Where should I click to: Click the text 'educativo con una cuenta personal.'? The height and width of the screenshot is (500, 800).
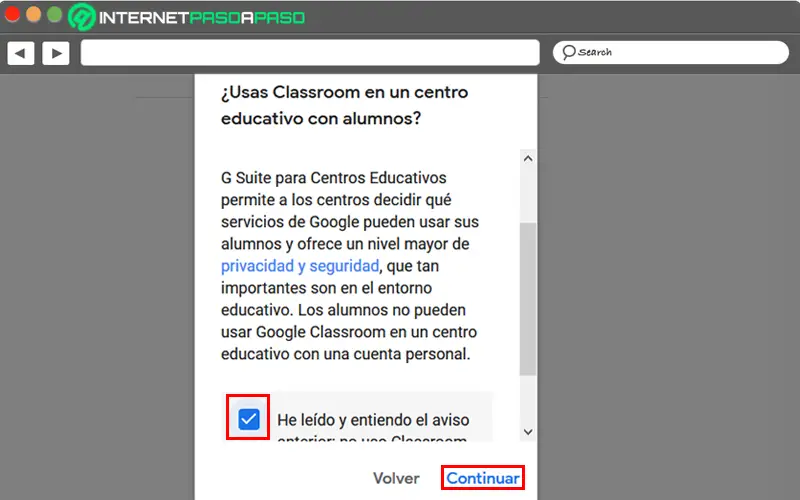pyautogui.click(x=345, y=354)
